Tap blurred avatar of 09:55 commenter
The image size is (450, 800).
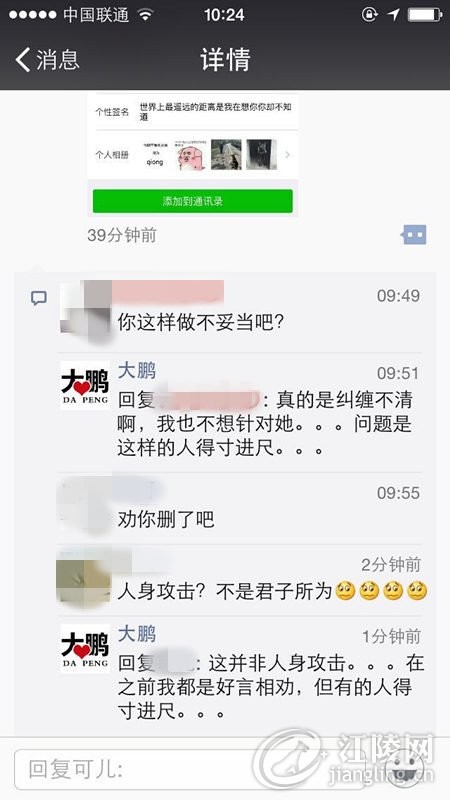(x=85, y=506)
